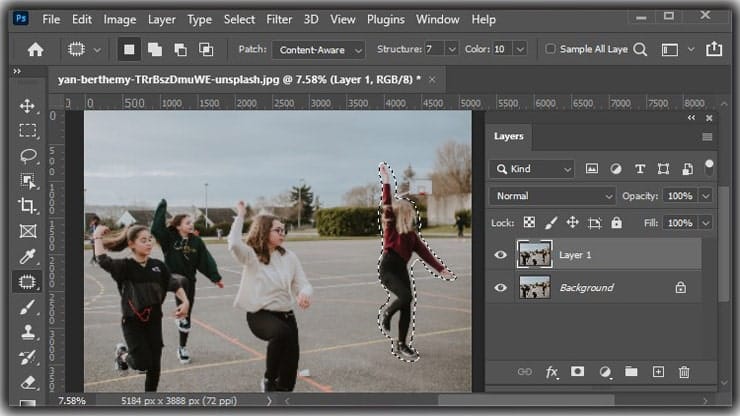Click the Link layers icon
Screen dimensions: 740x416
coord(524,372)
